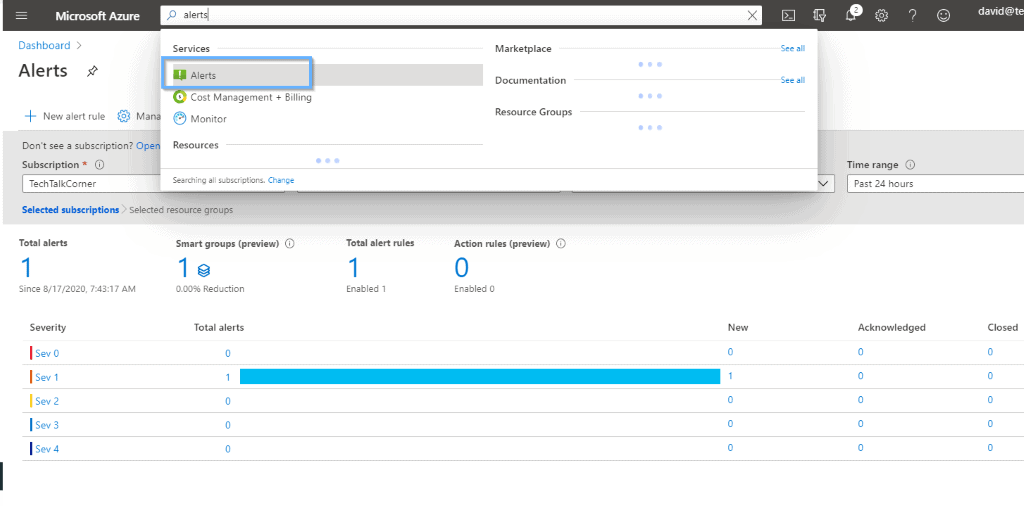Clear the search box with X

753,16
